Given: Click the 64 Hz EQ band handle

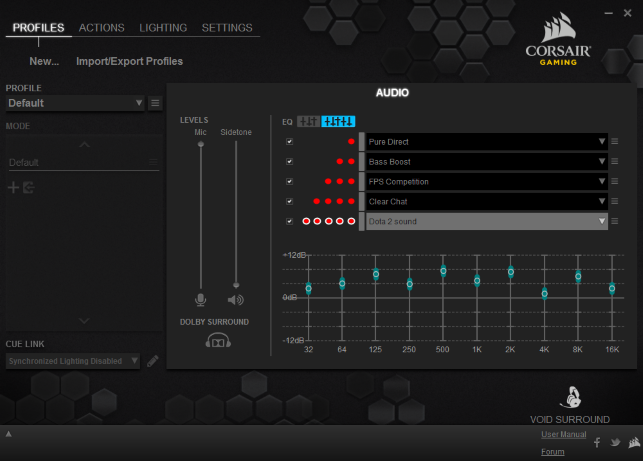Looking at the screenshot, I should 342,283.
